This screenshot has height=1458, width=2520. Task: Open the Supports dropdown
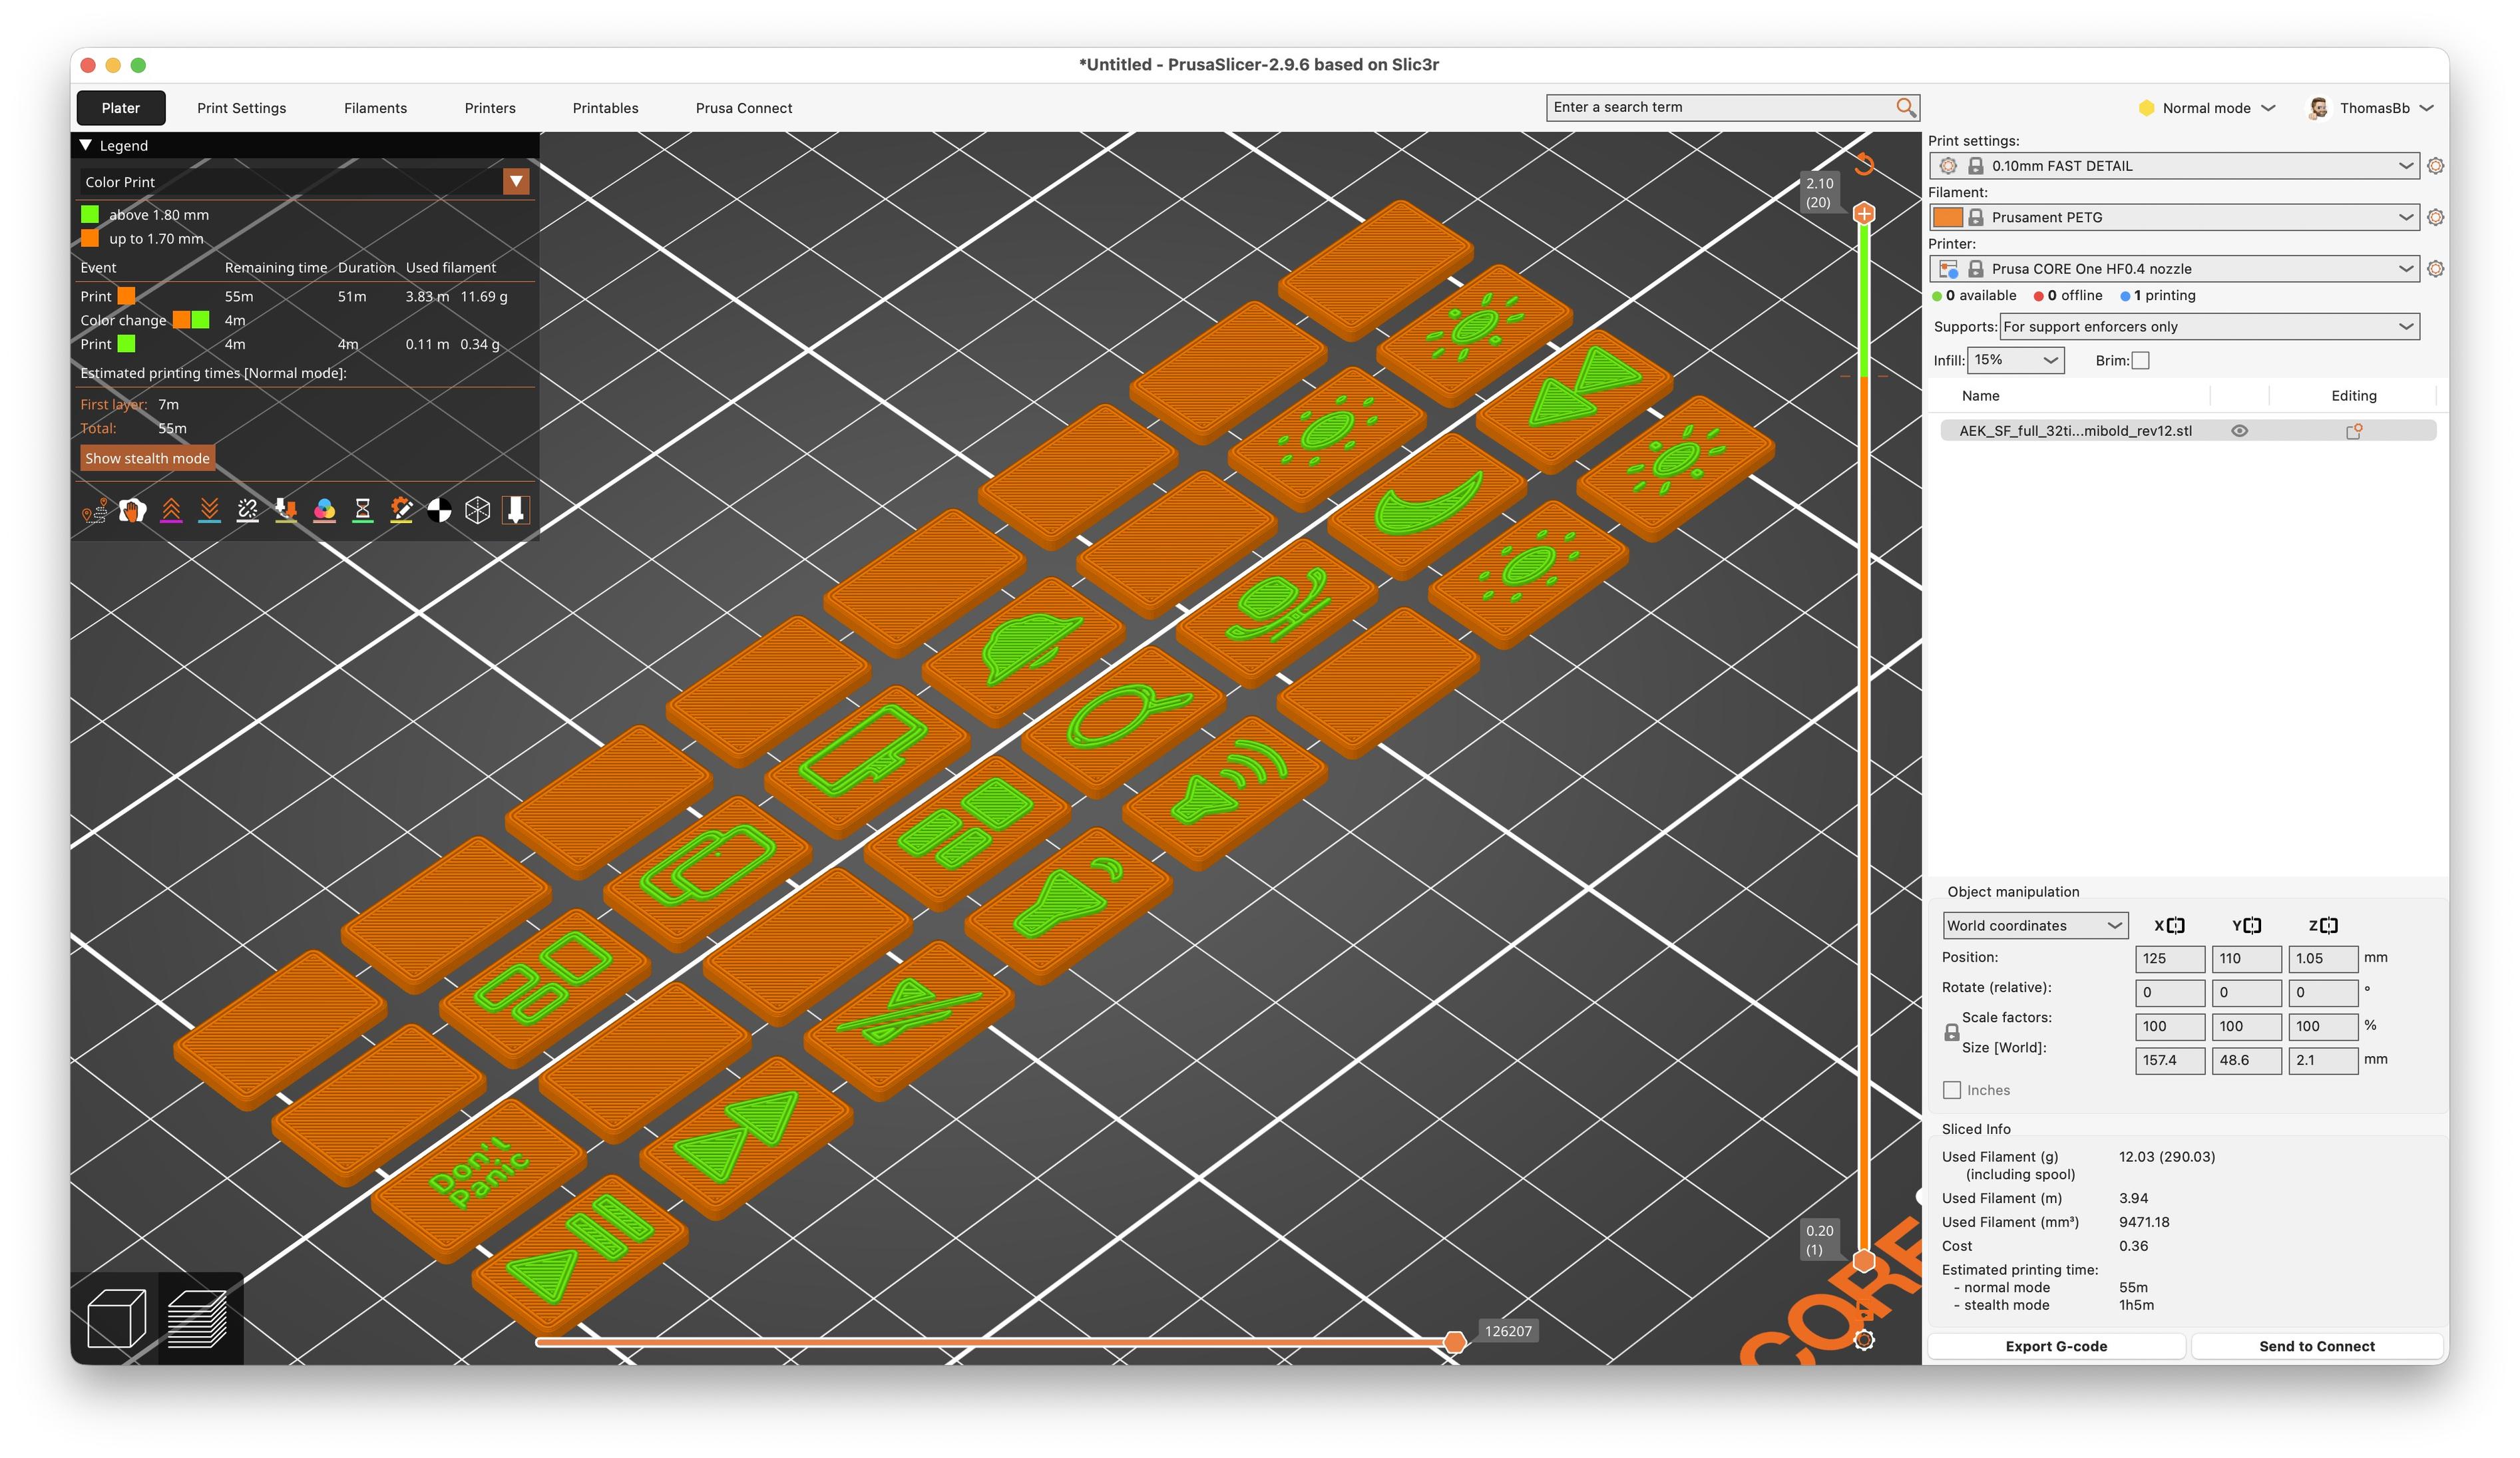2209,327
